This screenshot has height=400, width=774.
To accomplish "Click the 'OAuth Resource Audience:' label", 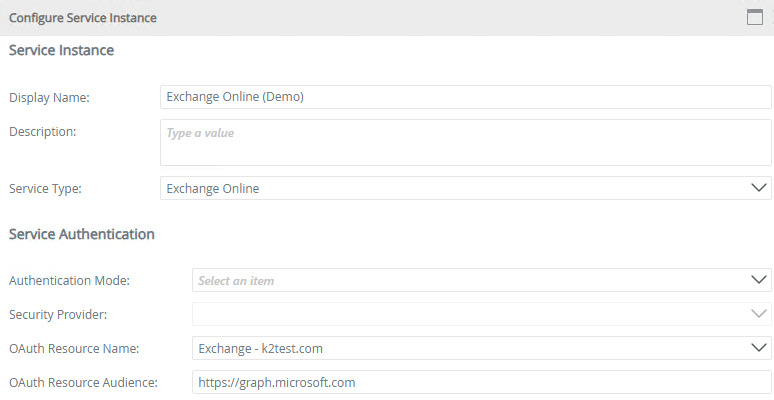I will click(83, 383).
